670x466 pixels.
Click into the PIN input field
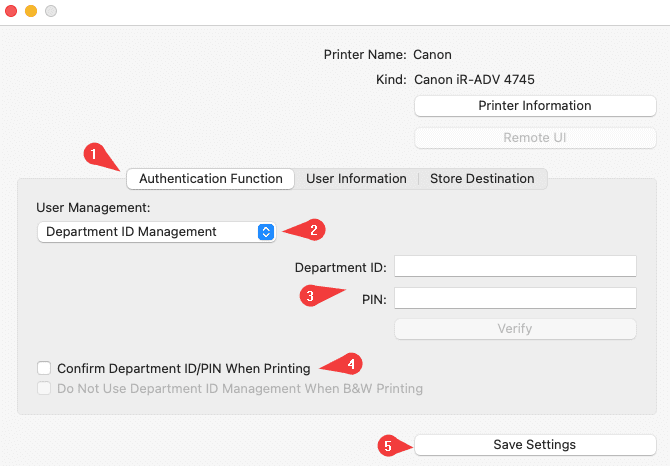pyautogui.click(x=515, y=298)
